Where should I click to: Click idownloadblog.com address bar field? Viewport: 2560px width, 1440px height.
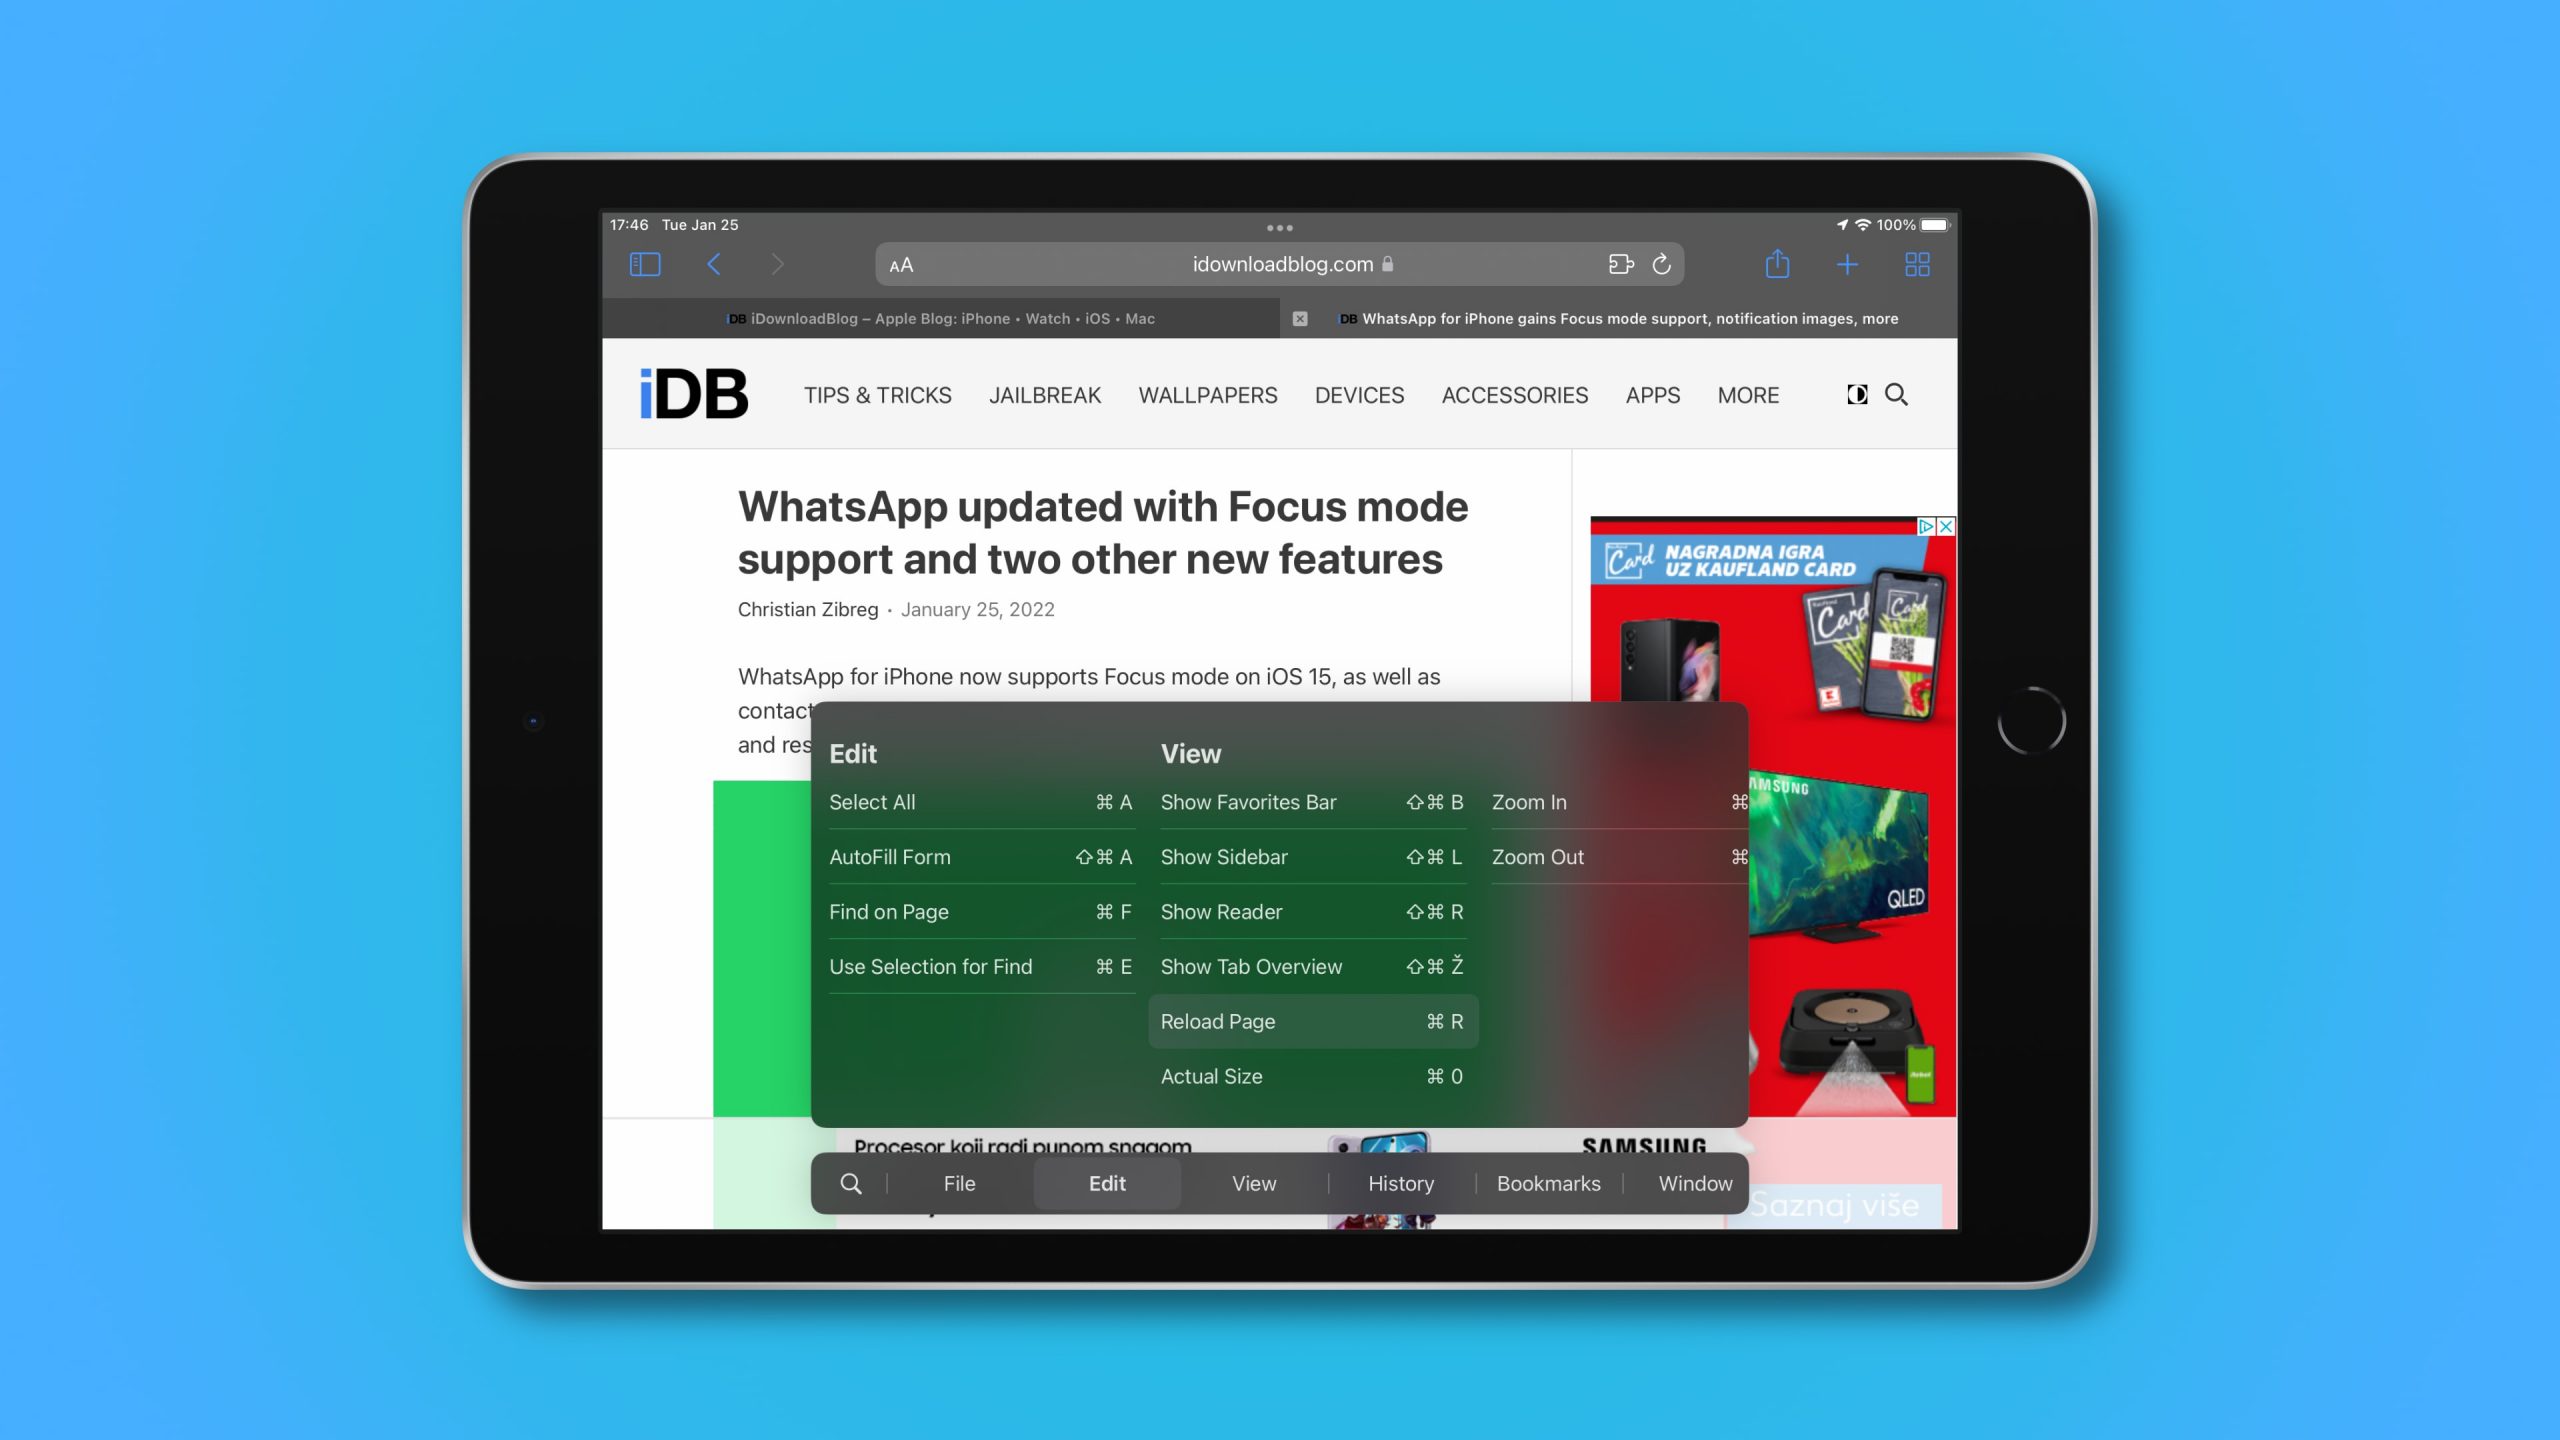tap(1278, 264)
